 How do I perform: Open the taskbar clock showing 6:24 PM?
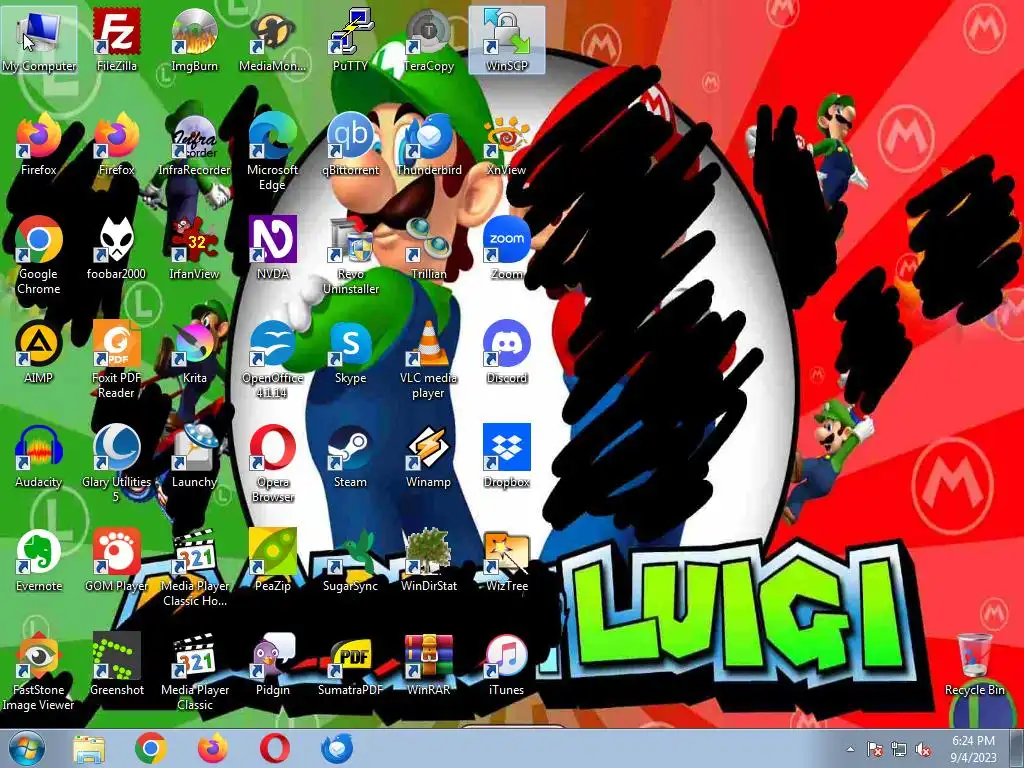pyautogui.click(x=973, y=749)
